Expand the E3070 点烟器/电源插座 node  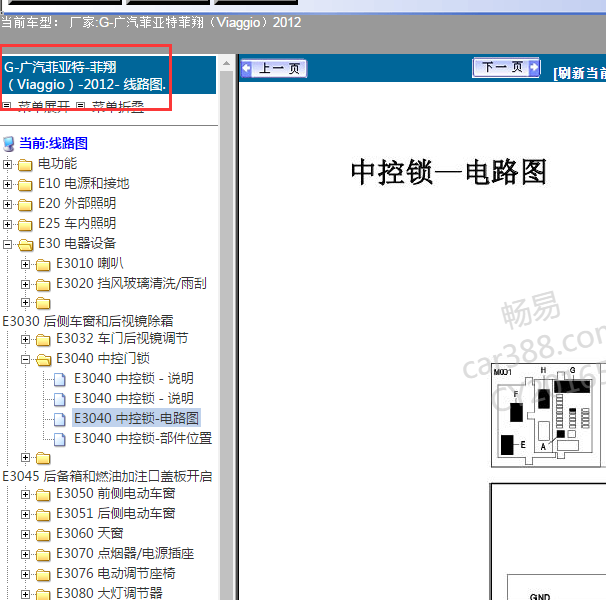(25, 555)
